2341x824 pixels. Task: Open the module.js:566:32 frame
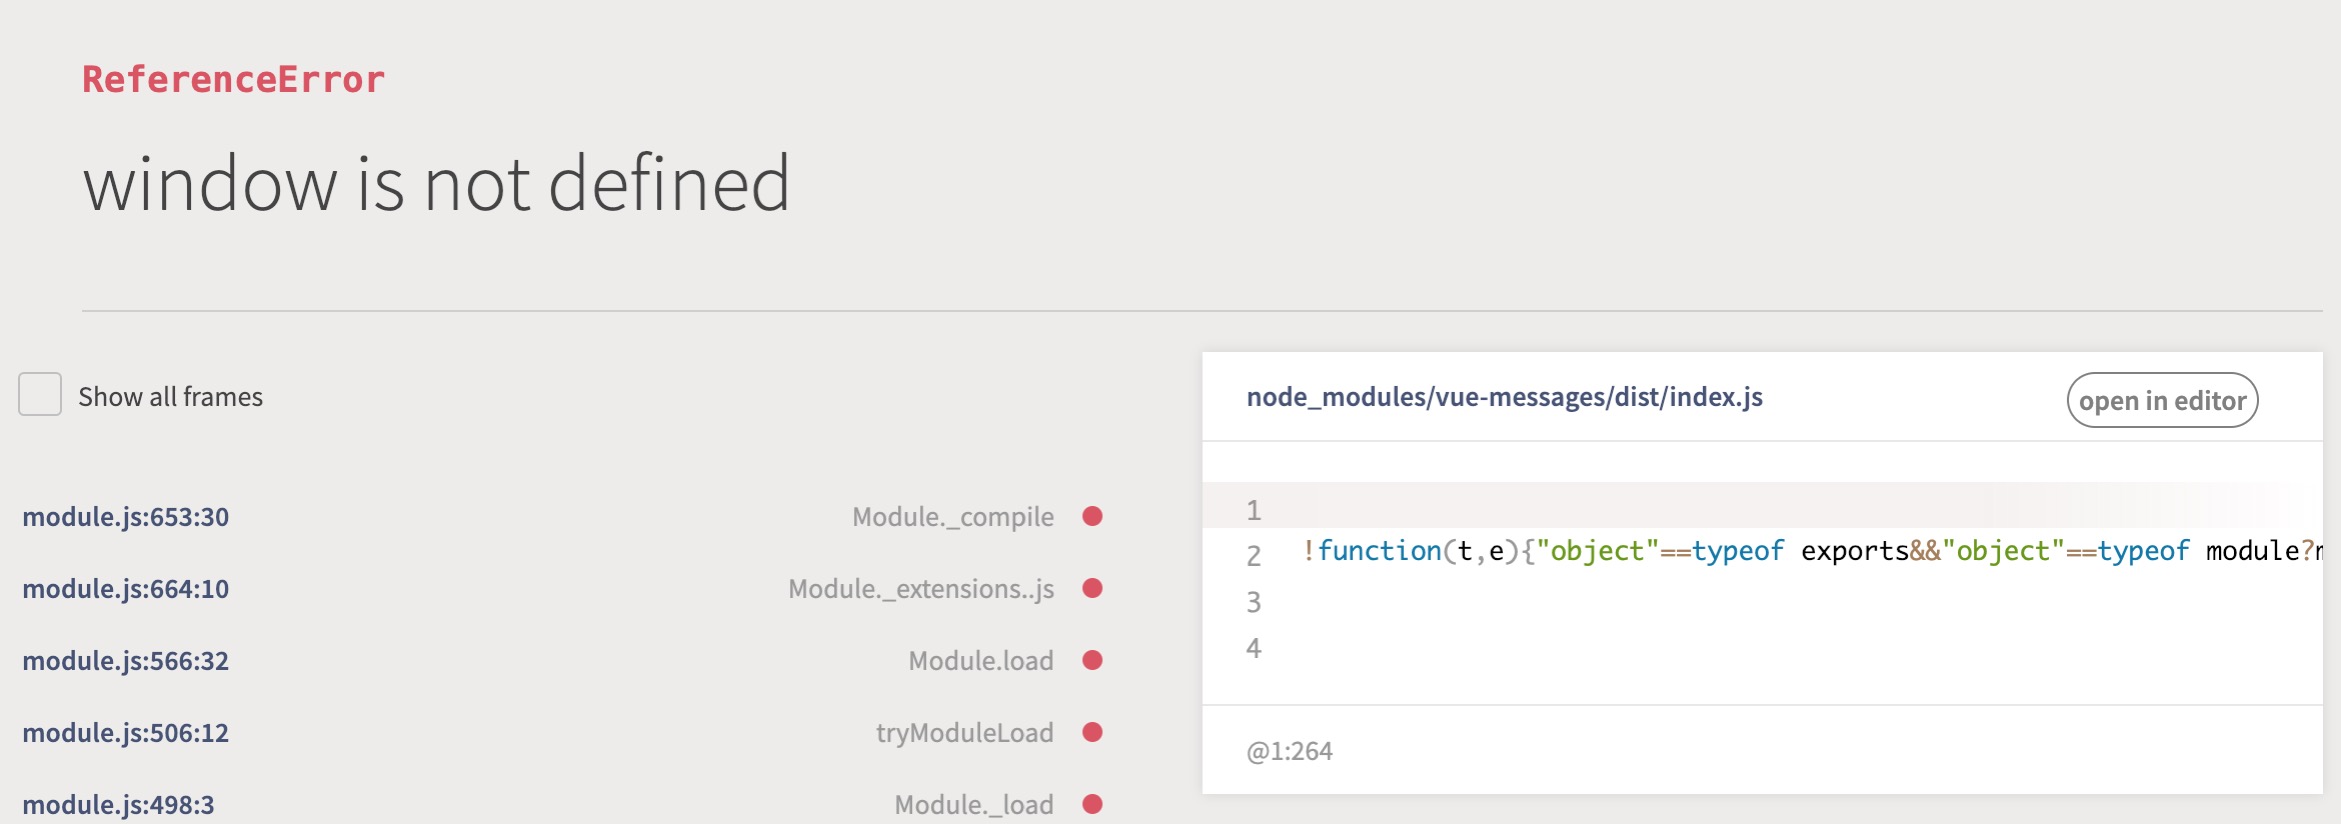[126, 661]
